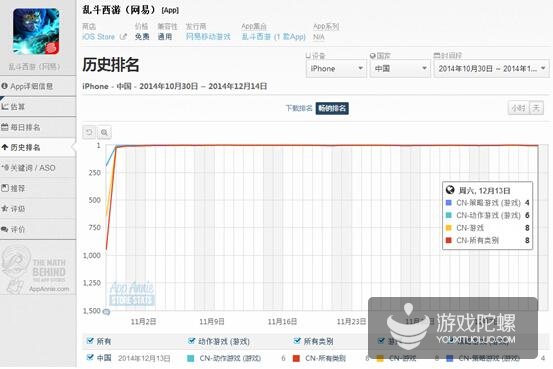Click the chart icon beside 估算
This screenshot has width=553, height=369.
(x=5, y=106)
